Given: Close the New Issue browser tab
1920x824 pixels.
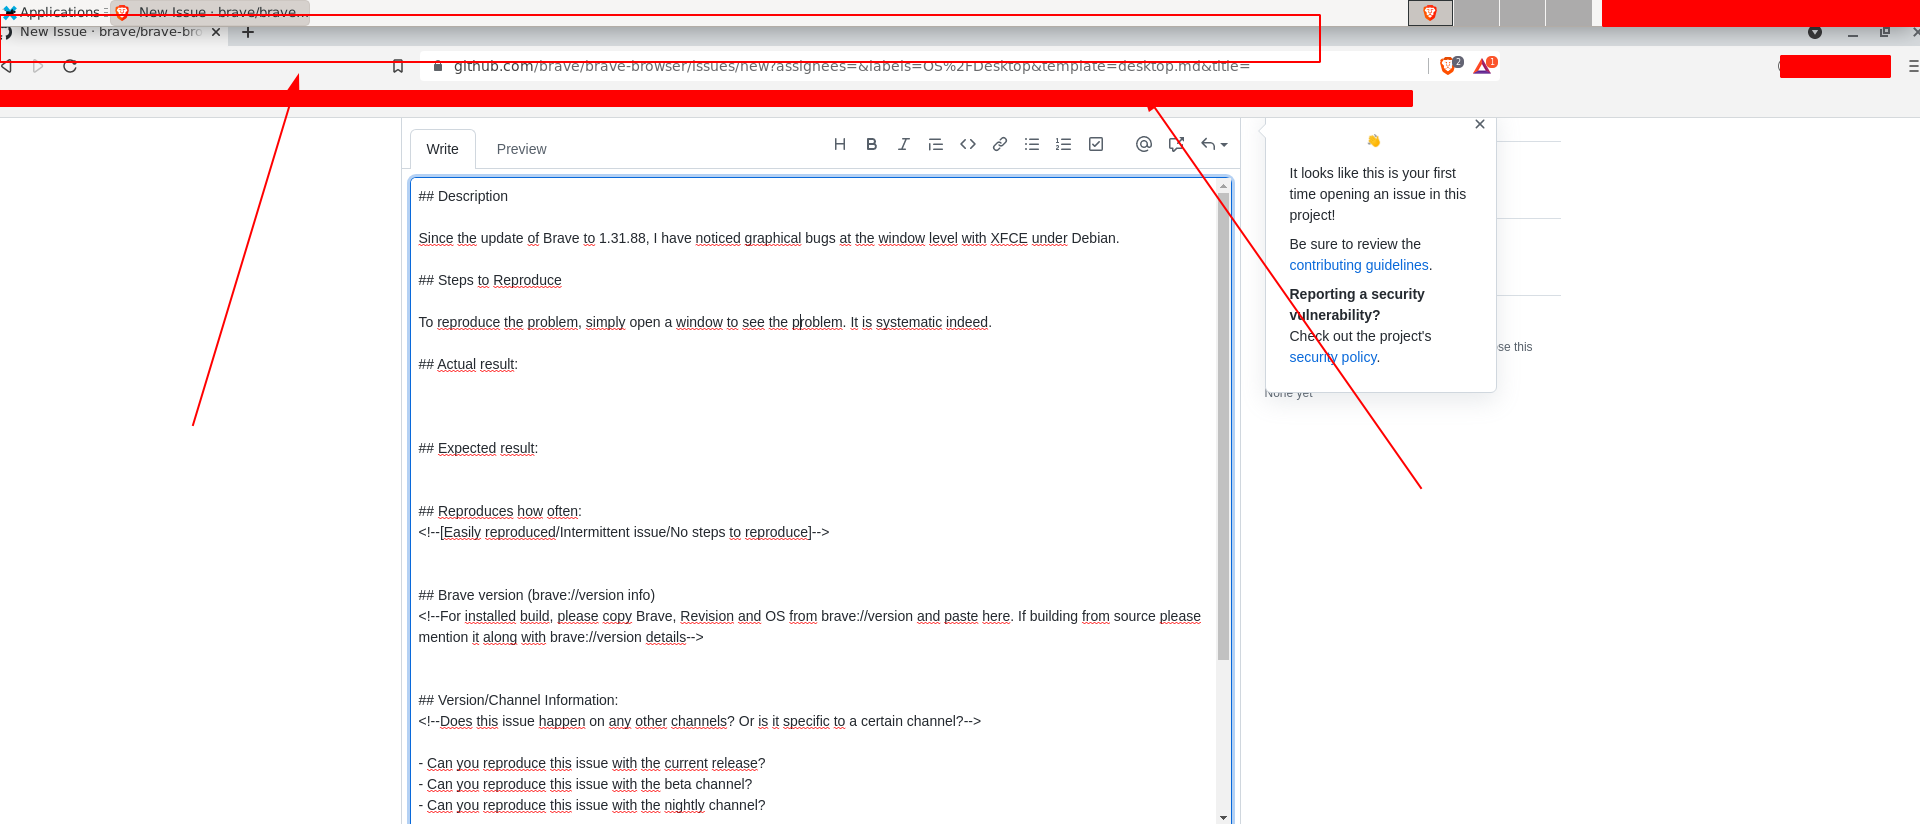Looking at the screenshot, I should click(x=216, y=32).
